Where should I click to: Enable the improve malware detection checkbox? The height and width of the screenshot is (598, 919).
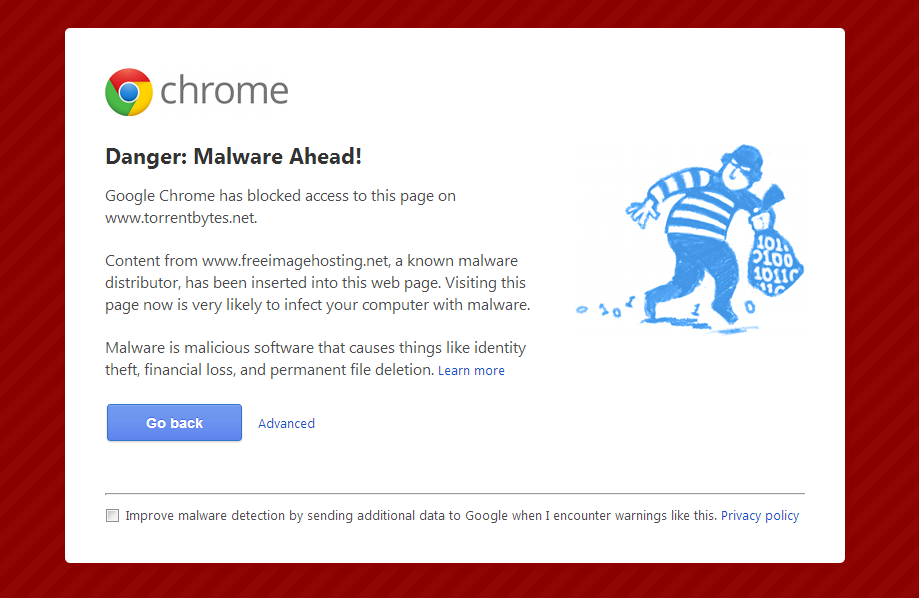pyautogui.click(x=113, y=516)
